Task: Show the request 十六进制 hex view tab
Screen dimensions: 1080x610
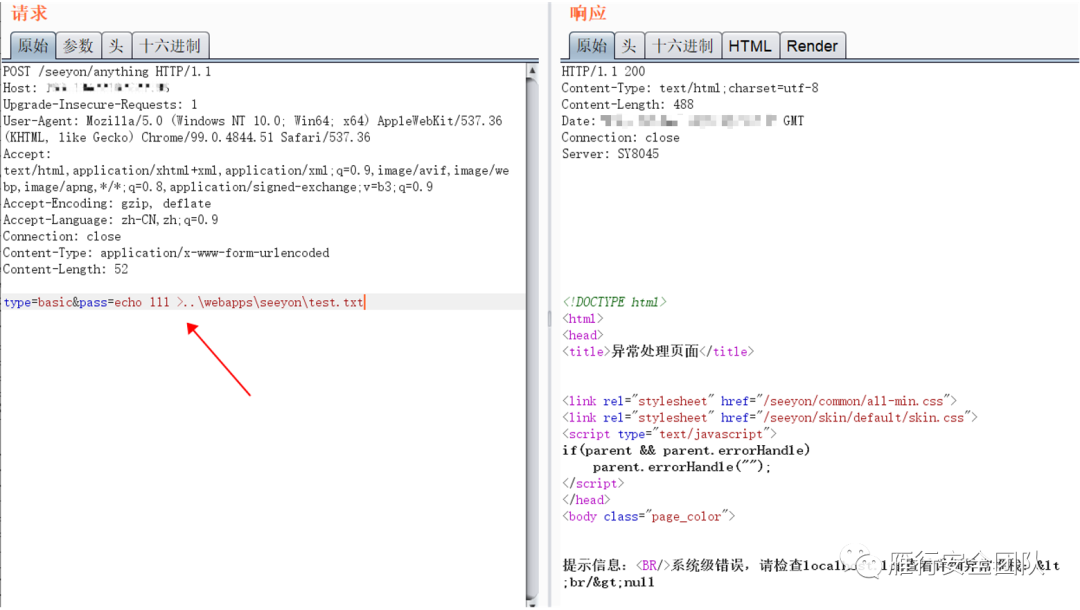Action: pos(170,46)
